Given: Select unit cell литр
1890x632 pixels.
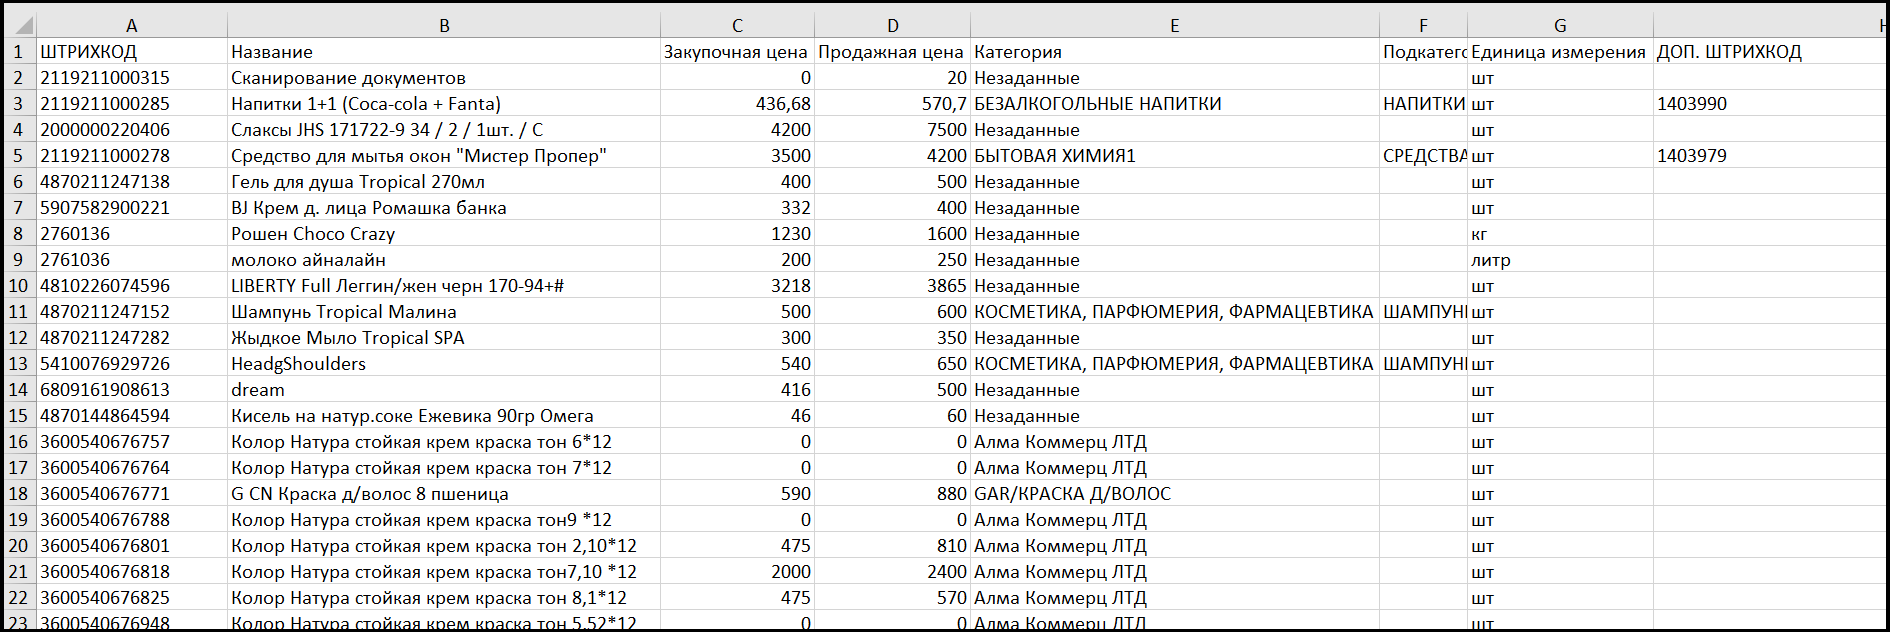Looking at the screenshot, I should pyautogui.click(x=1560, y=259).
